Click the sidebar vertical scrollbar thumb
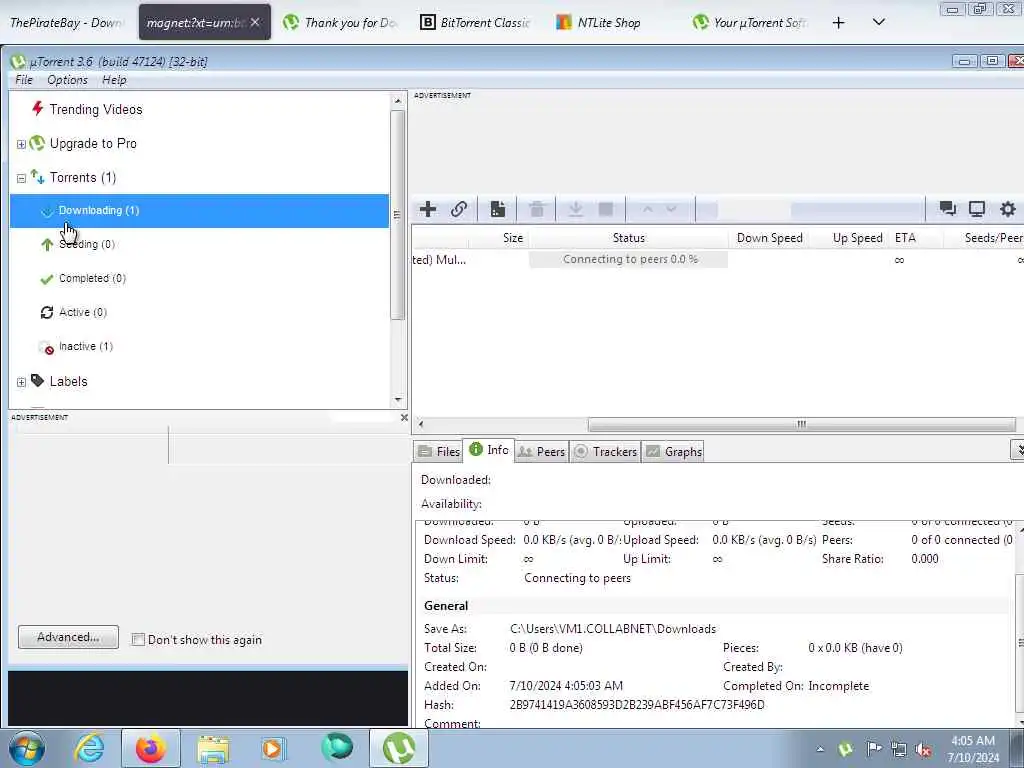1024x768 pixels. tap(397, 215)
